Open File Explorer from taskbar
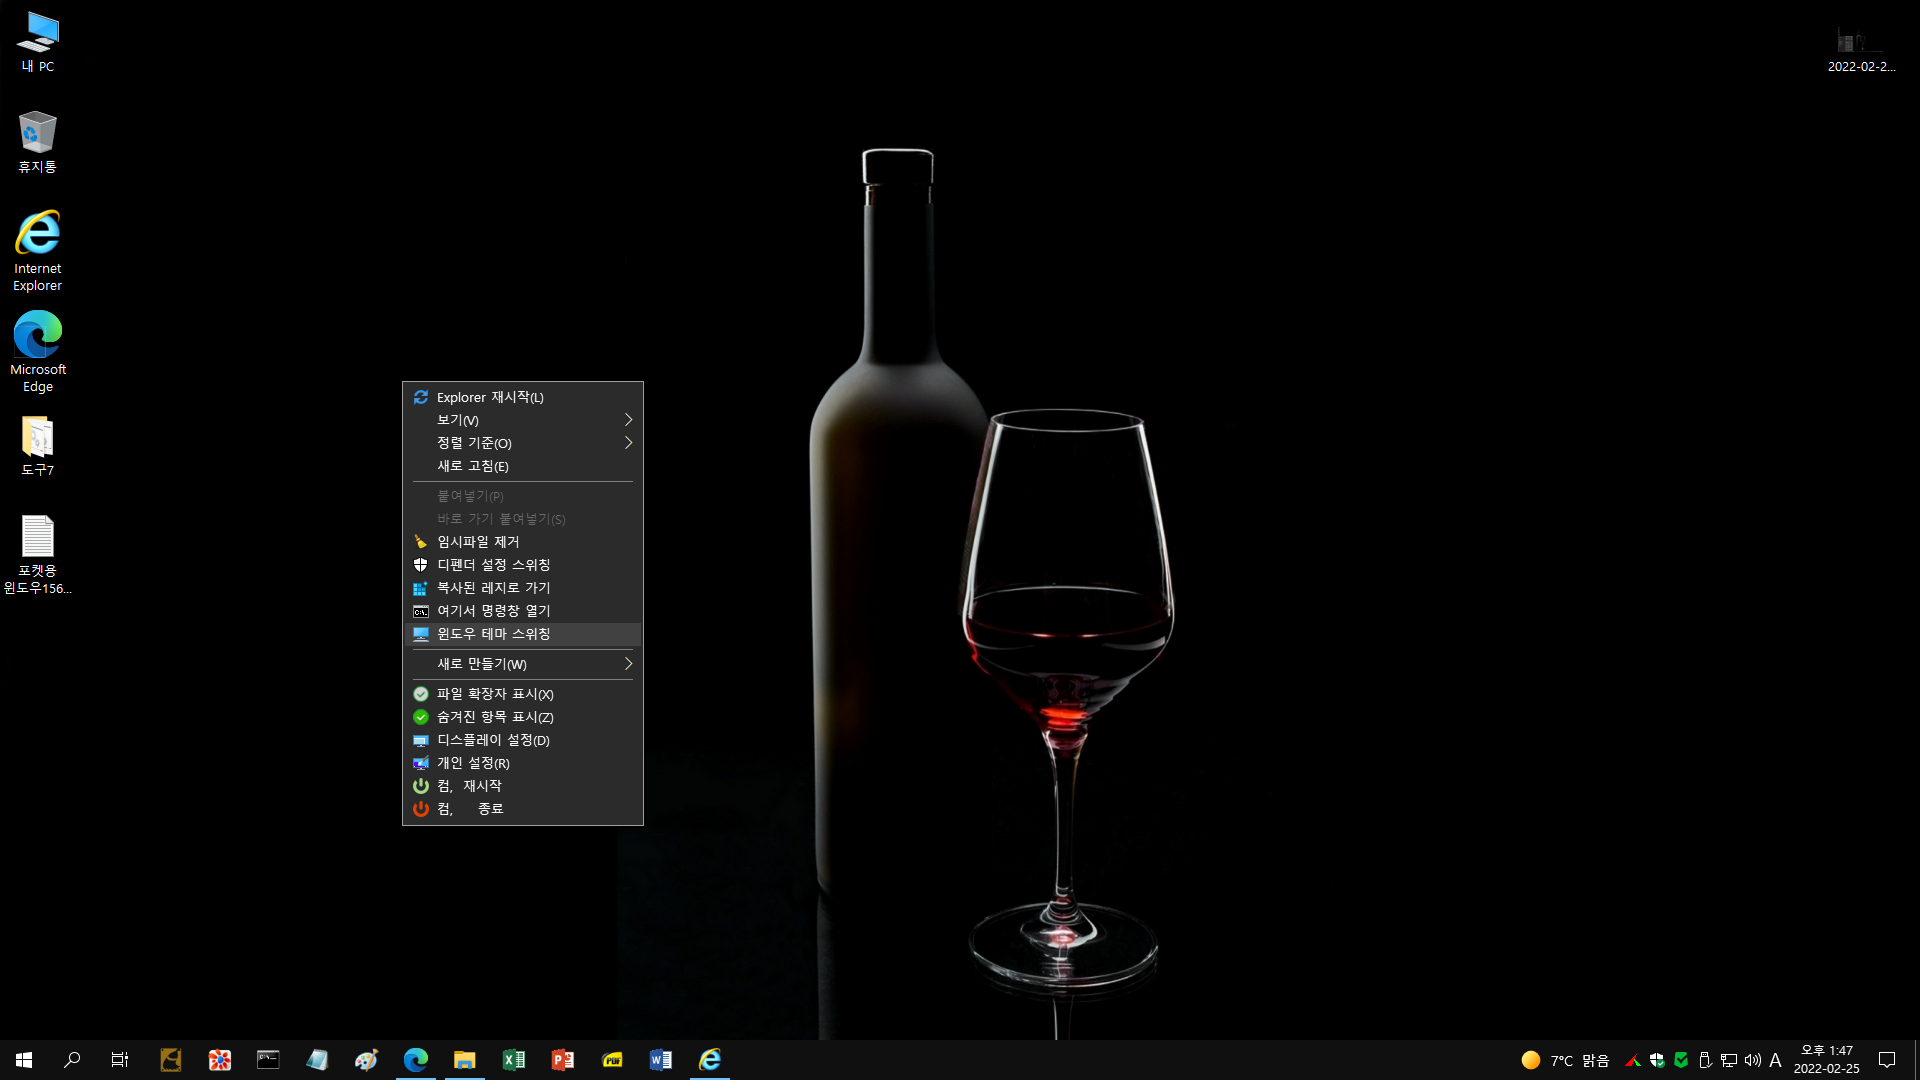The width and height of the screenshot is (1920, 1080). (x=464, y=1060)
